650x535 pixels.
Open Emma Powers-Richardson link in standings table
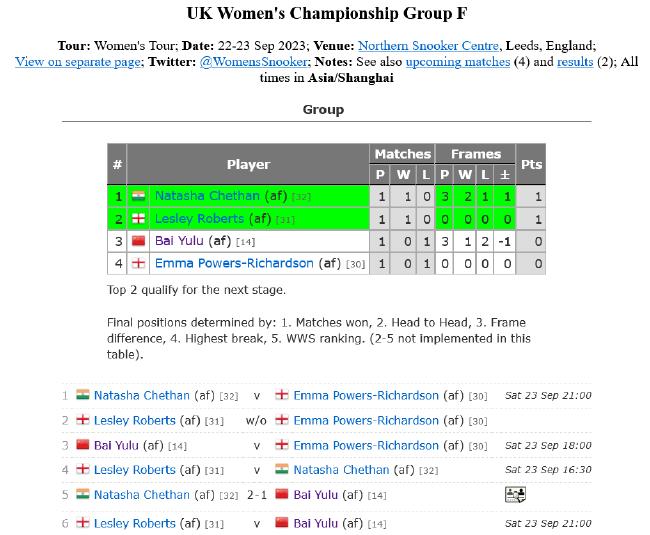(234, 263)
